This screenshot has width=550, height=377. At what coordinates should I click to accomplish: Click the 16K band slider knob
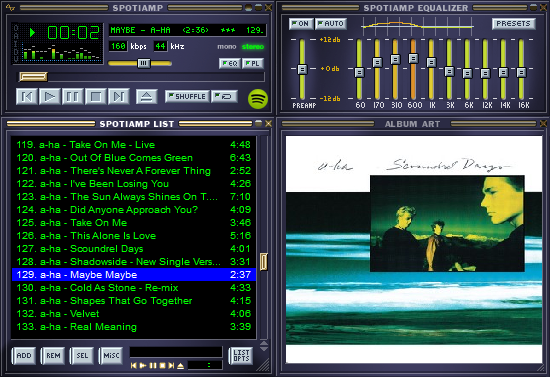522,72
